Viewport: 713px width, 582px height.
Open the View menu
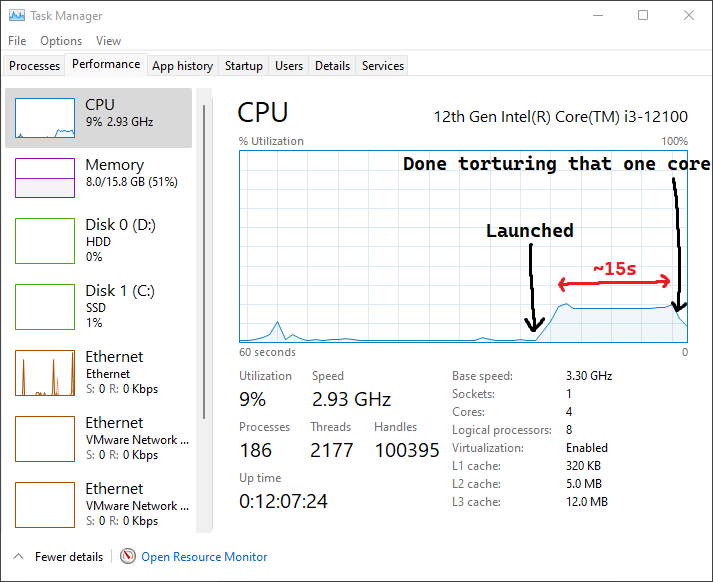coord(108,41)
